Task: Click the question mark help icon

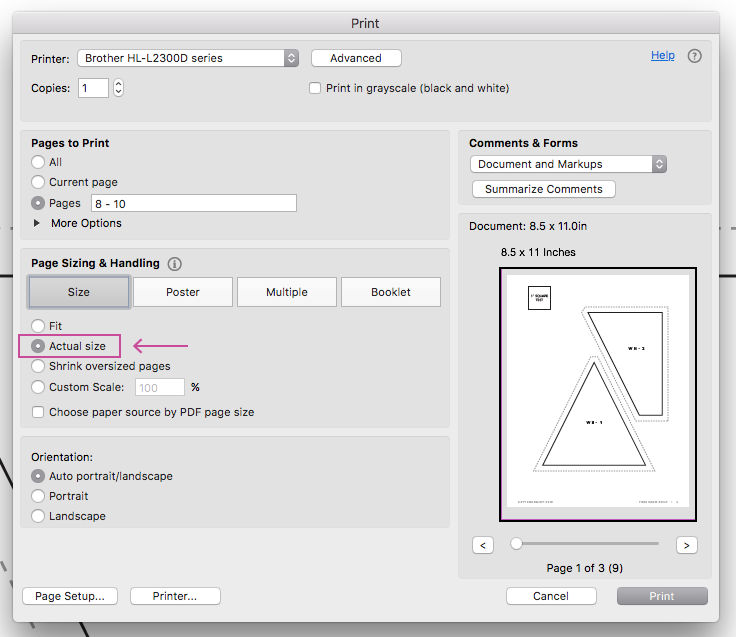Action: 694,56
